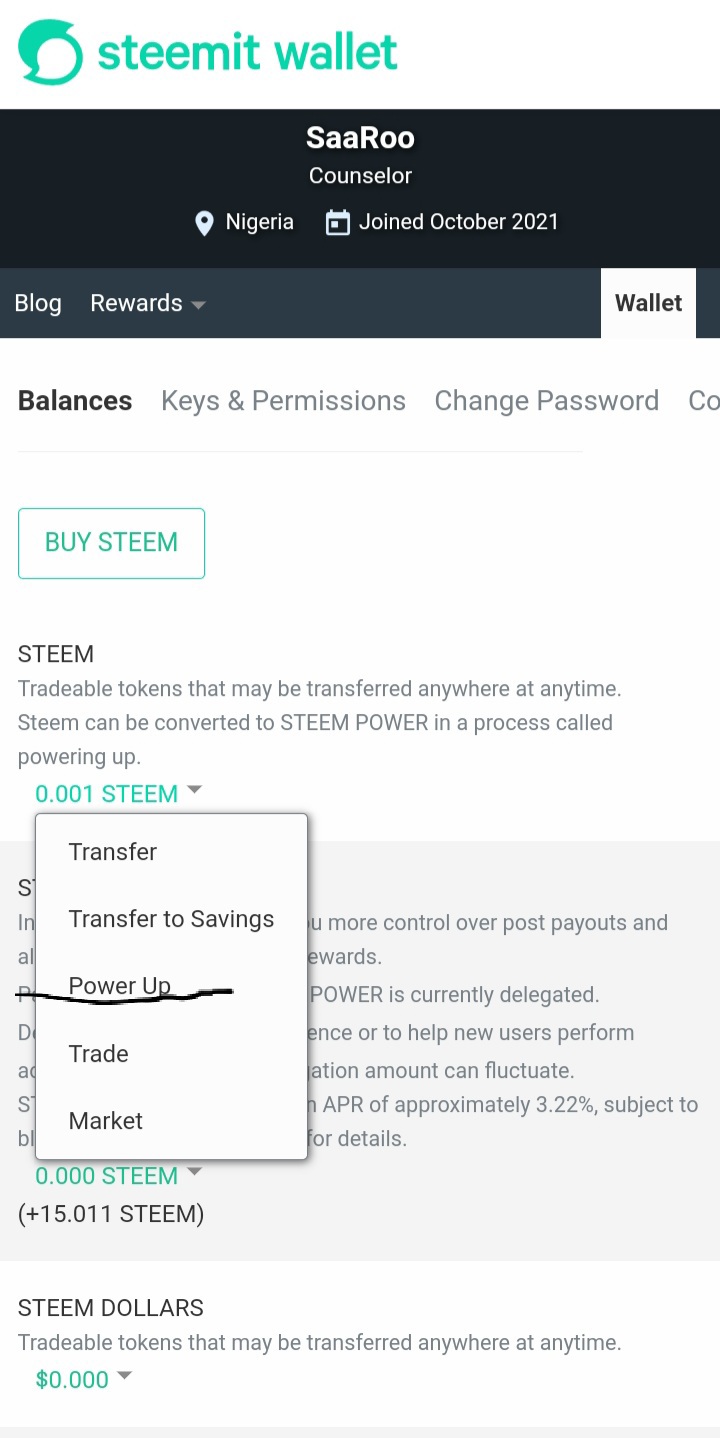Click the calendar icon beside Joined October 2021

pyautogui.click(x=338, y=223)
